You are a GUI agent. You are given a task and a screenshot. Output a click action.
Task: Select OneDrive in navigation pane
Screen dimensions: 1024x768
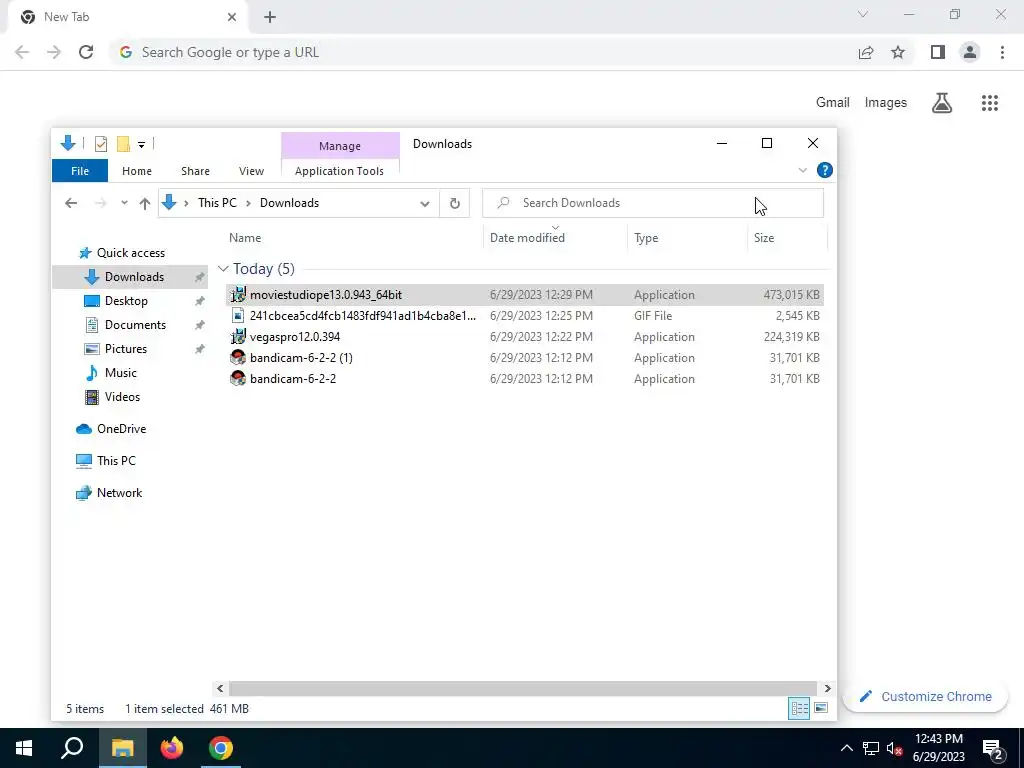tap(121, 429)
